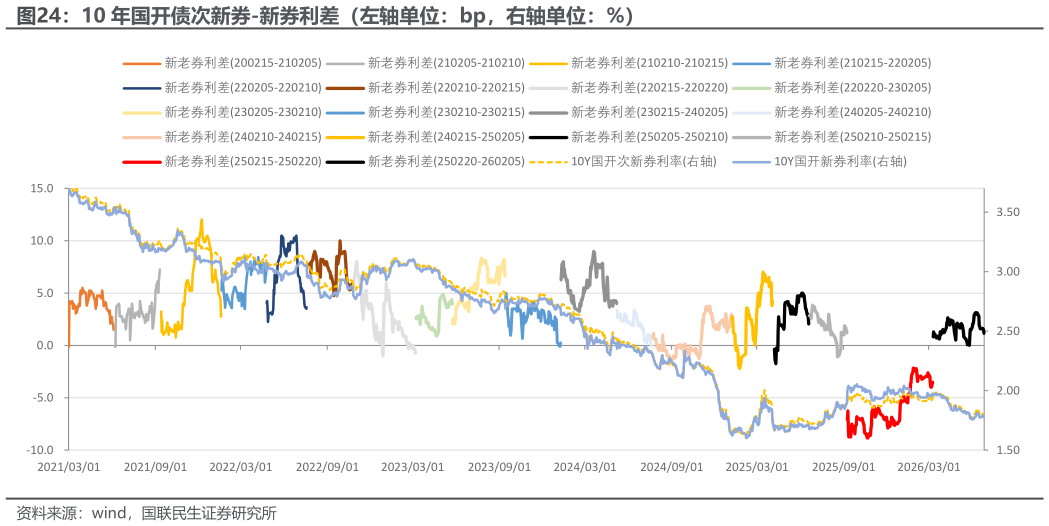Click x-axis date 2026/03/01
This screenshot has height=526, width=1049.
(929, 466)
